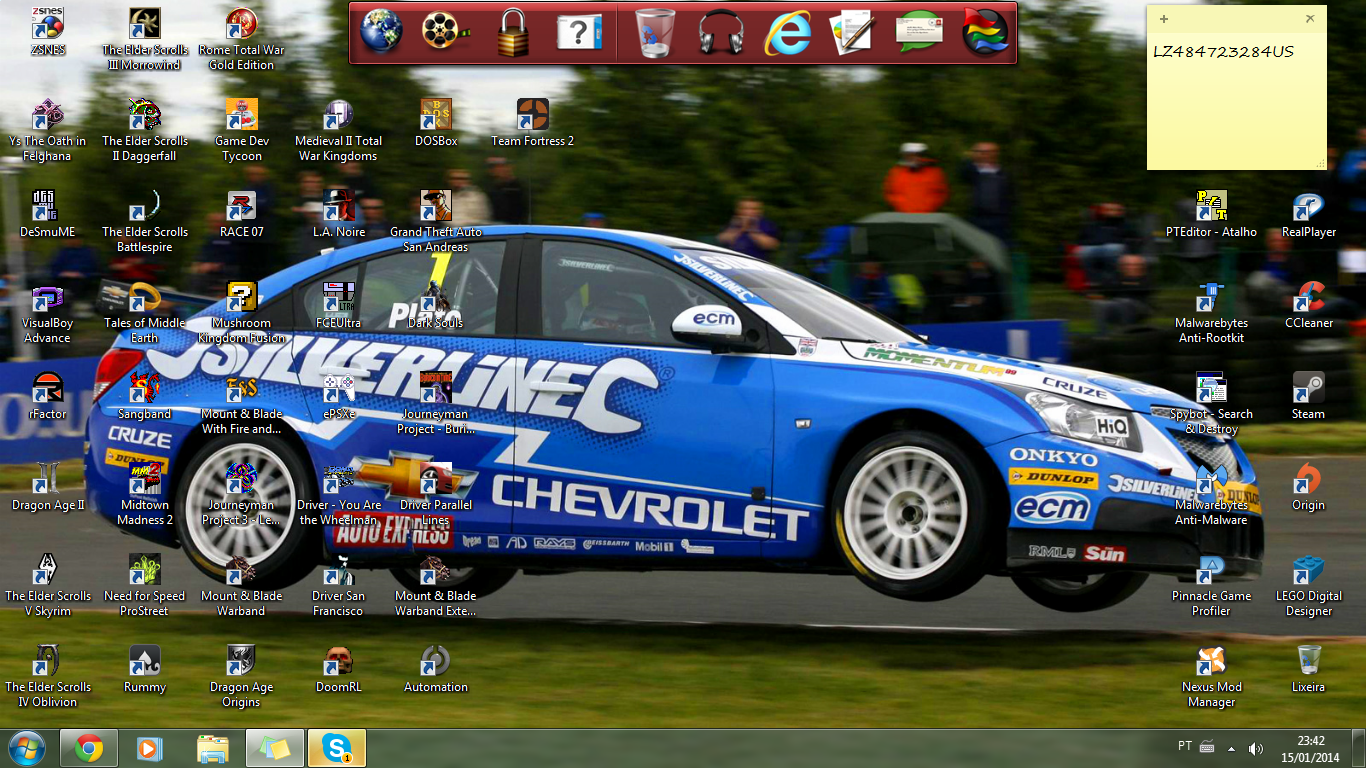Select the DOSBox desktop icon
The height and width of the screenshot is (768, 1366).
(436, 123)
